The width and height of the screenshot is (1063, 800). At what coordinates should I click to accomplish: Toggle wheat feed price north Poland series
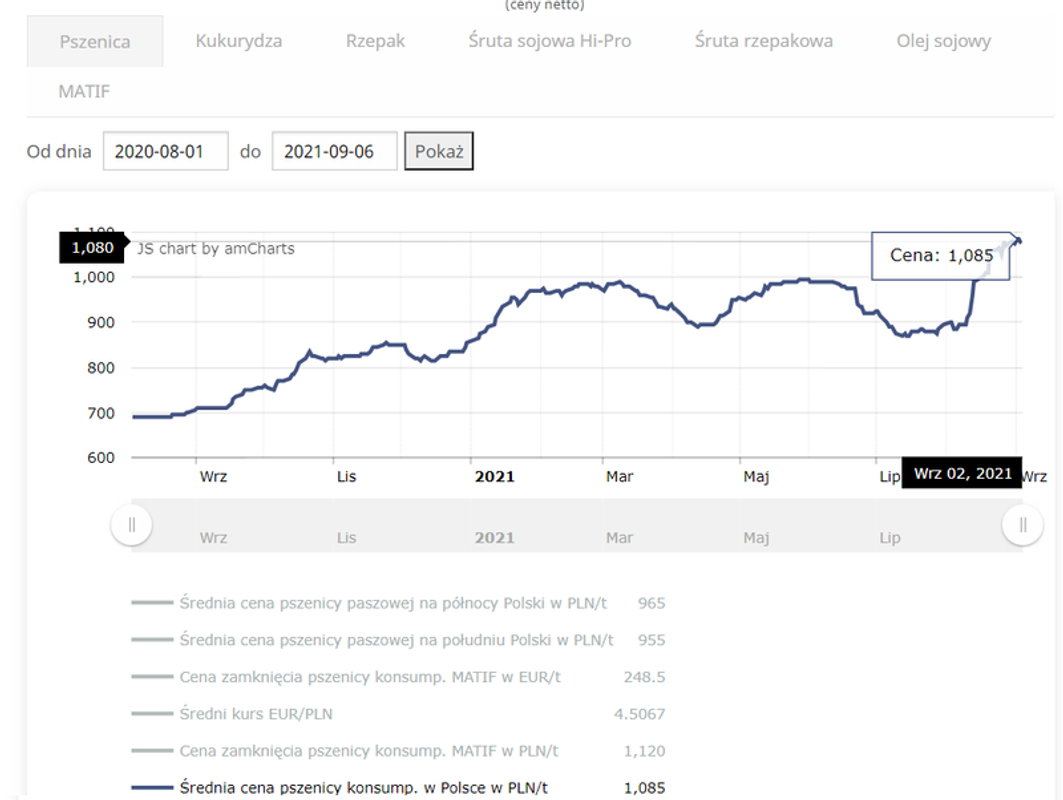point(399,603)
